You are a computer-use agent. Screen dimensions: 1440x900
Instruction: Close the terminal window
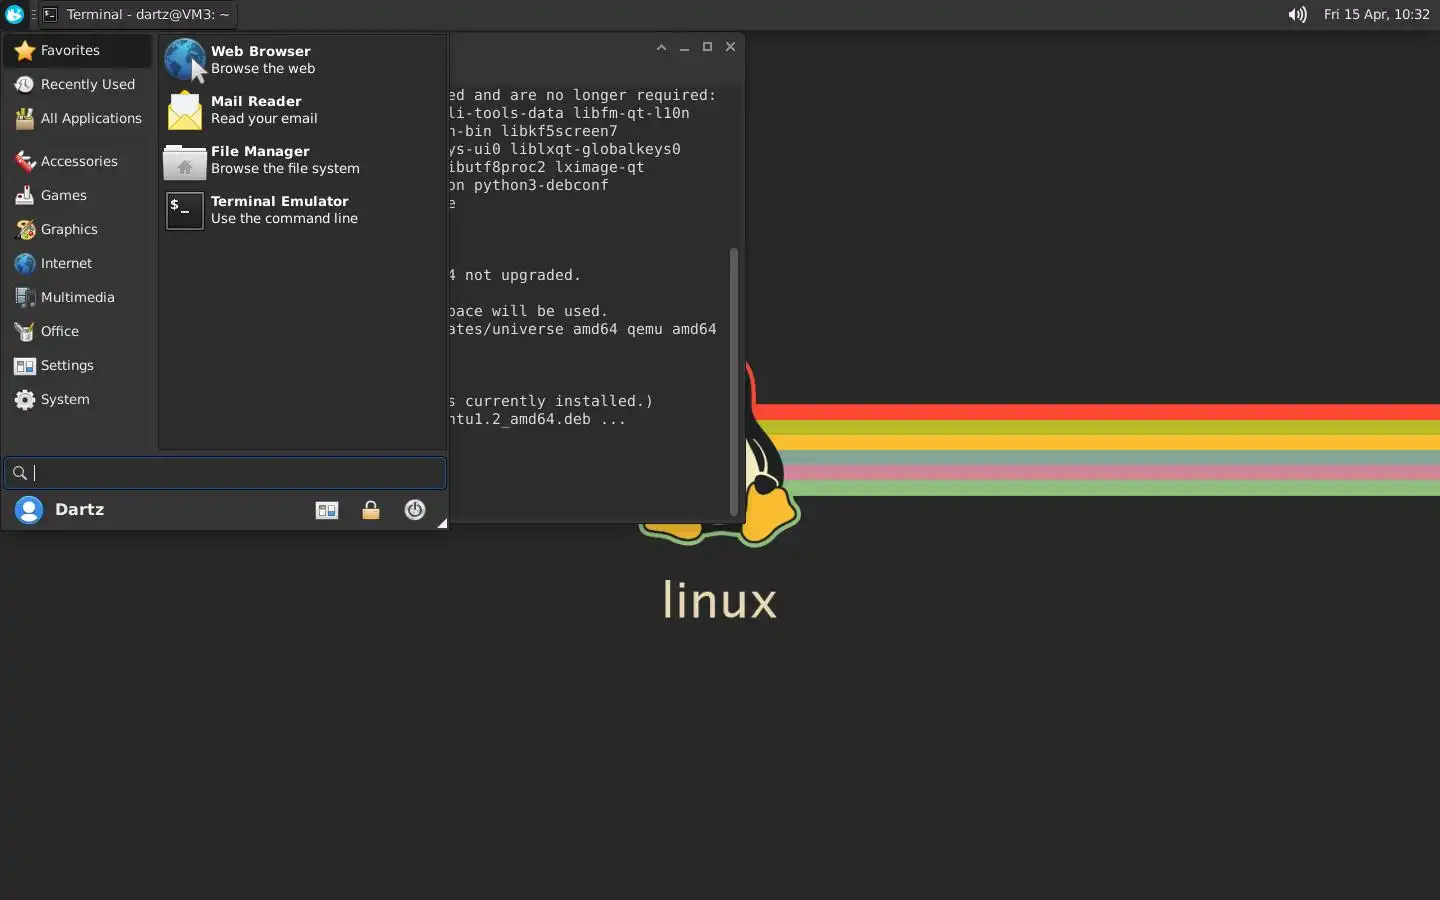(x=730, y=47)
